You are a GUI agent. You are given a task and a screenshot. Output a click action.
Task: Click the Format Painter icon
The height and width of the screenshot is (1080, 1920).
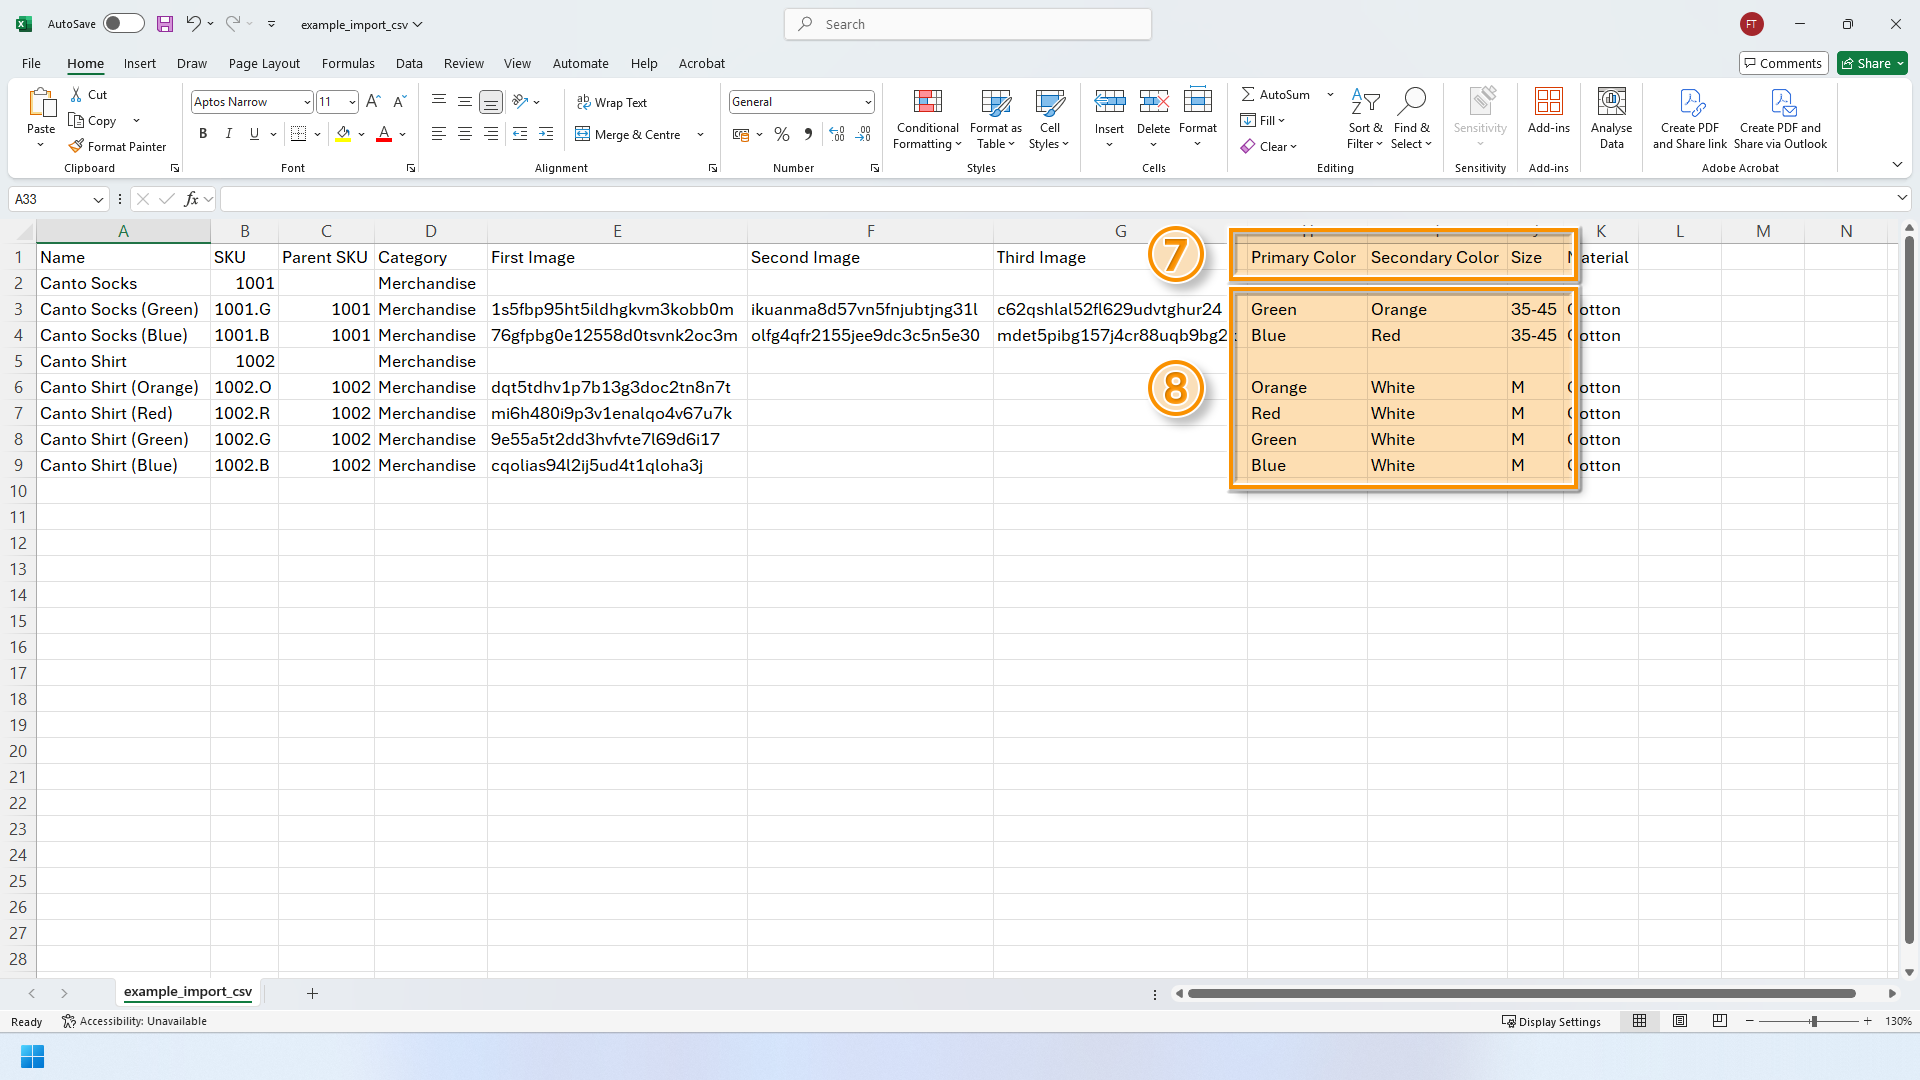[77, 146]
